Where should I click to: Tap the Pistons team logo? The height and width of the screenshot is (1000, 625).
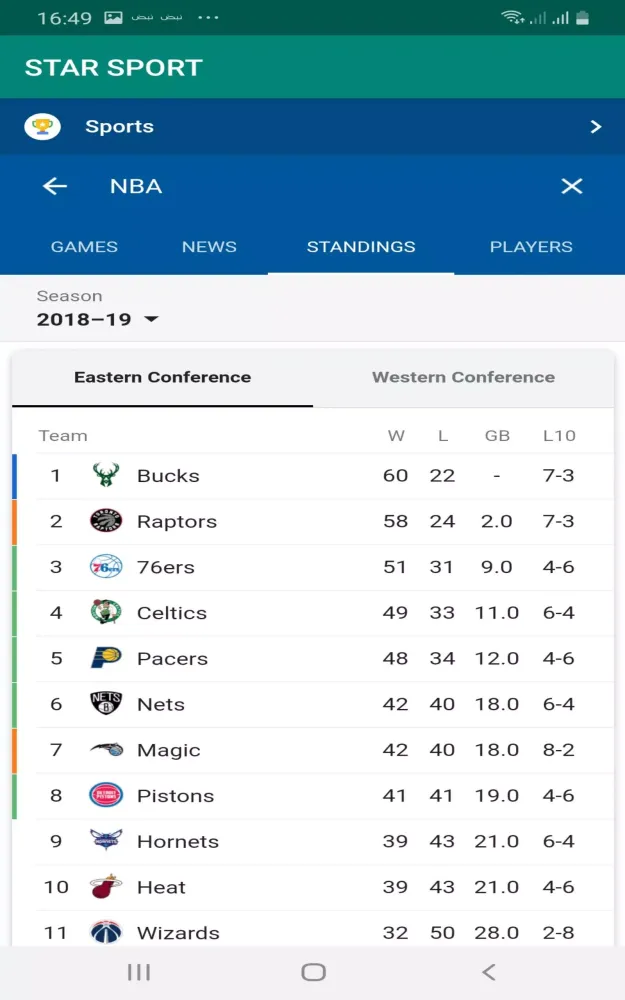click(105, 795)
